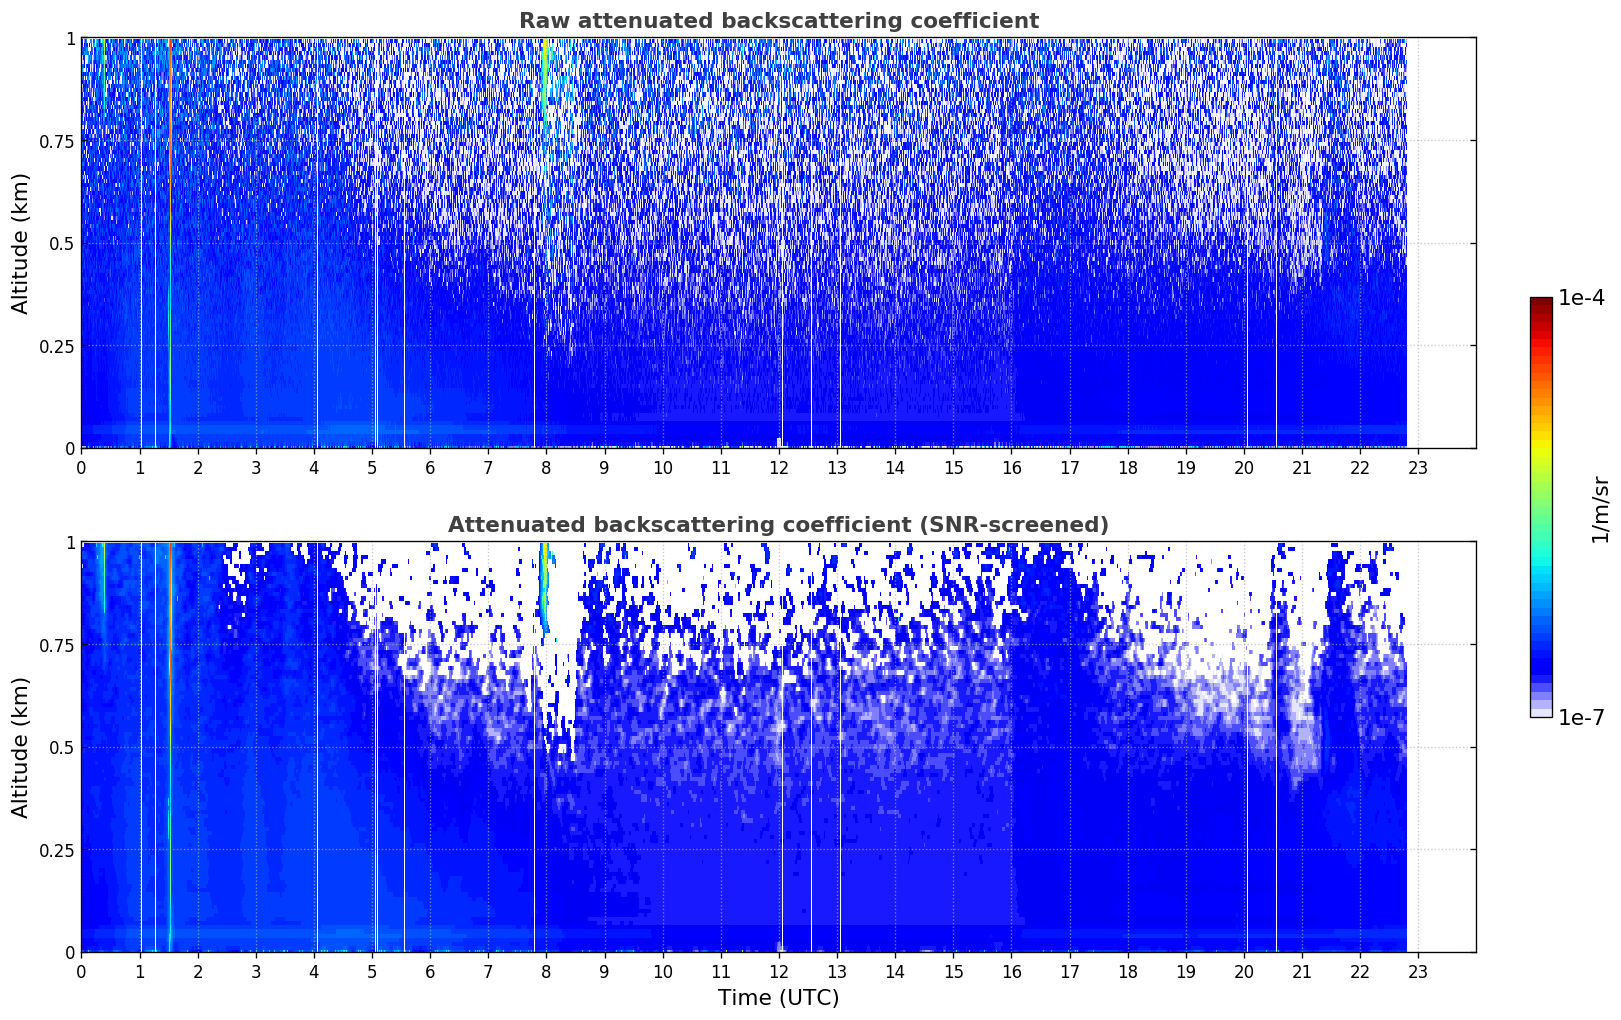Click the "16" hour tick under the raw plot
Screen dimensions: 1621x1020
[1011, 467]
